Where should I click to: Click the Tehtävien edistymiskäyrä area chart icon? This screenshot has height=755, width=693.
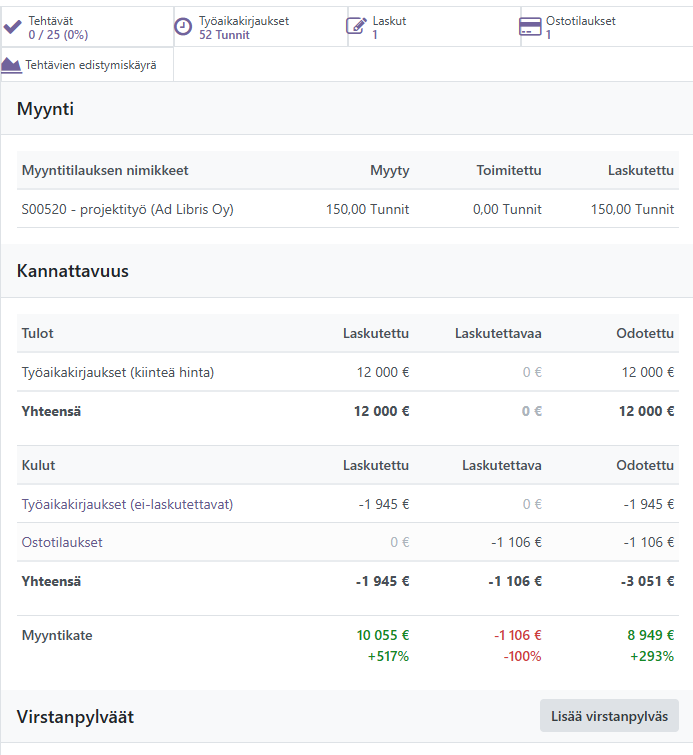click(x=12, y=65)
